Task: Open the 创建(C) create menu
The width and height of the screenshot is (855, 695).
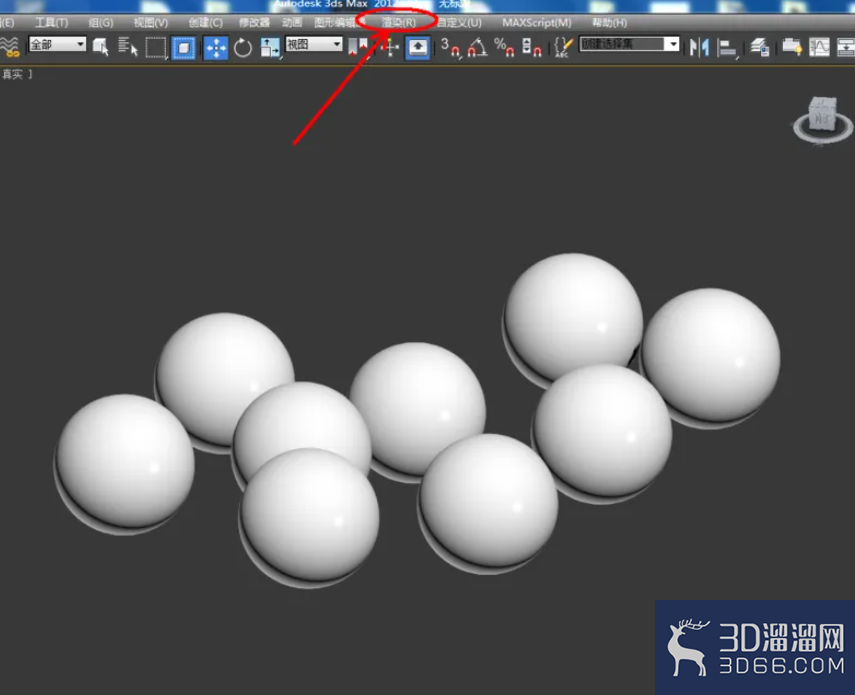Action: pyautogui.click(x=206, y=22)
